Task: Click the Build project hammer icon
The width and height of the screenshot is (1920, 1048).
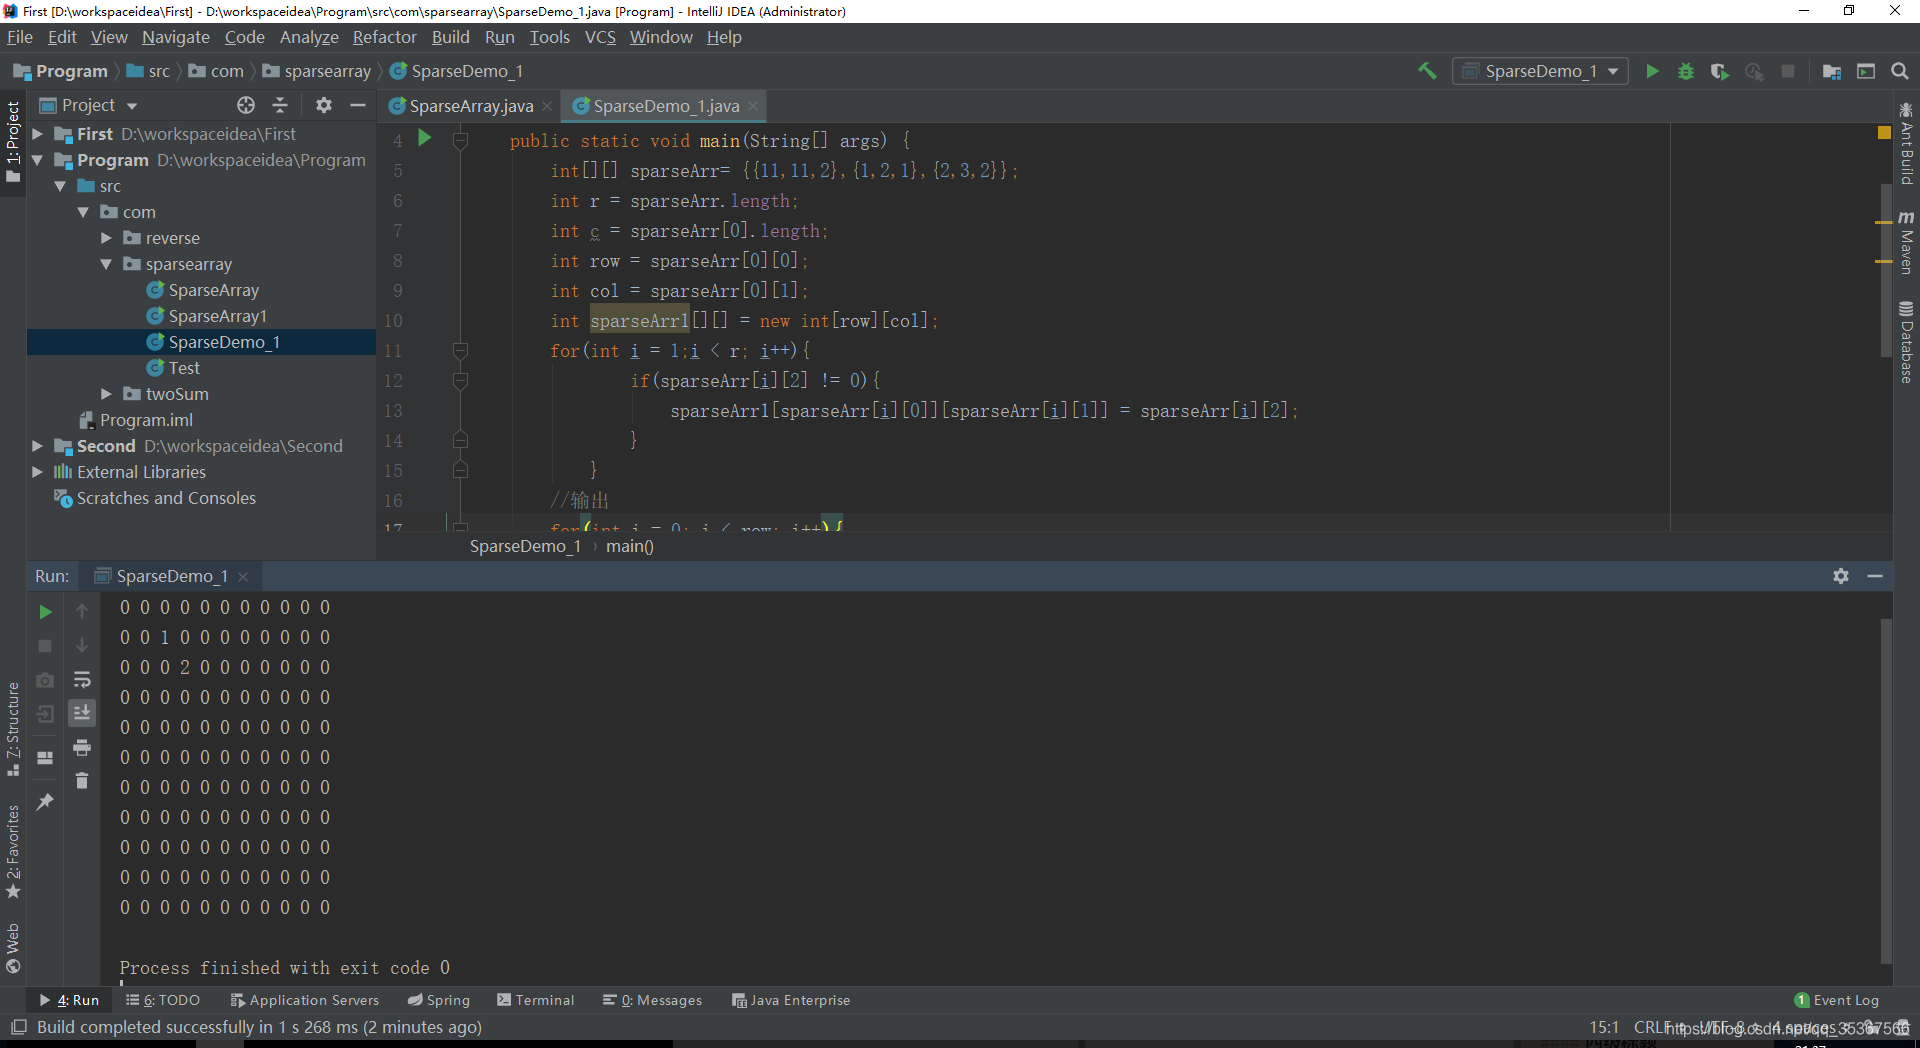Action: (x=1427, y=71)
